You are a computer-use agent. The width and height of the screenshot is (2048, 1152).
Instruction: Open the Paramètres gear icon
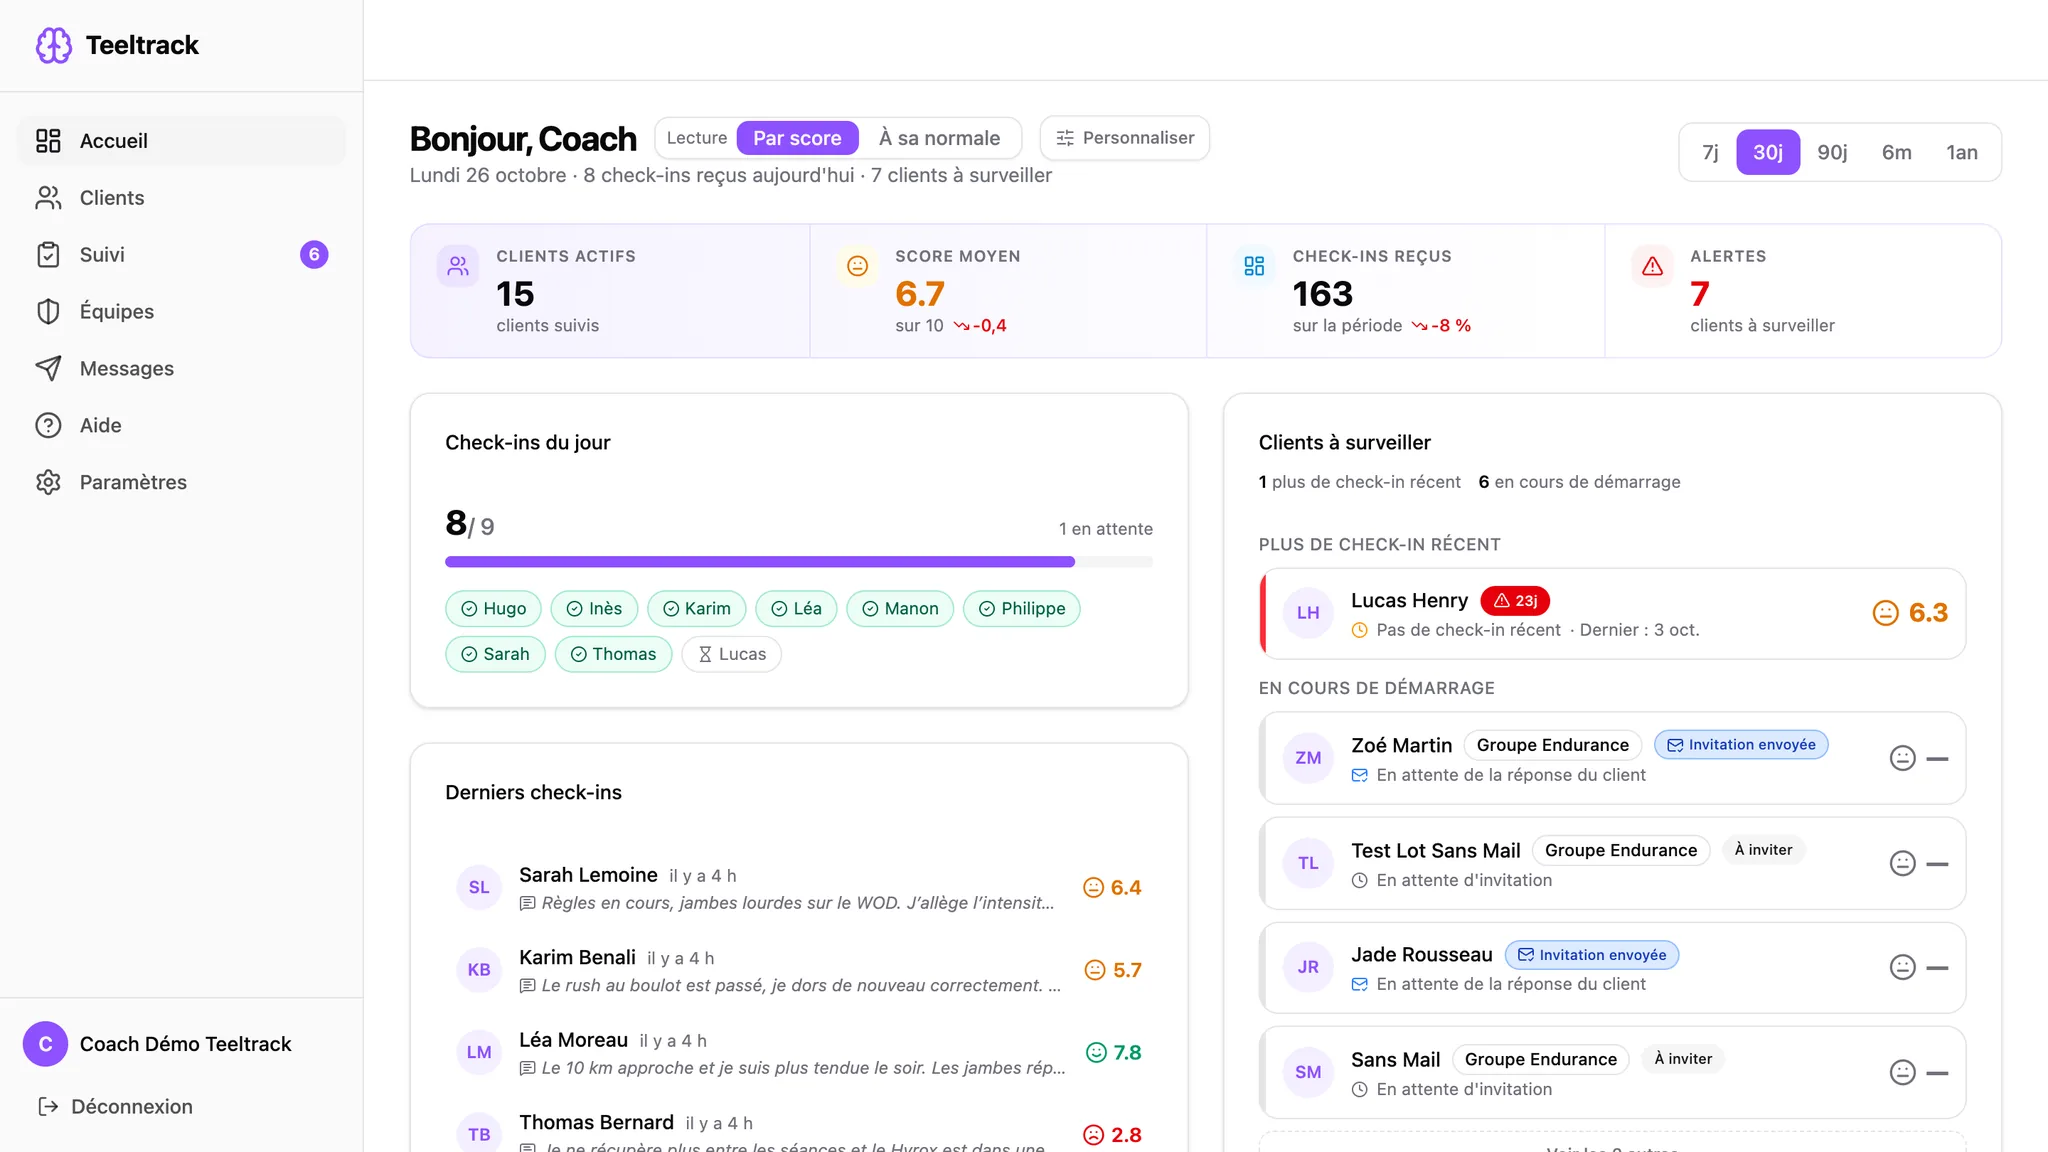(x=48, y=483)
